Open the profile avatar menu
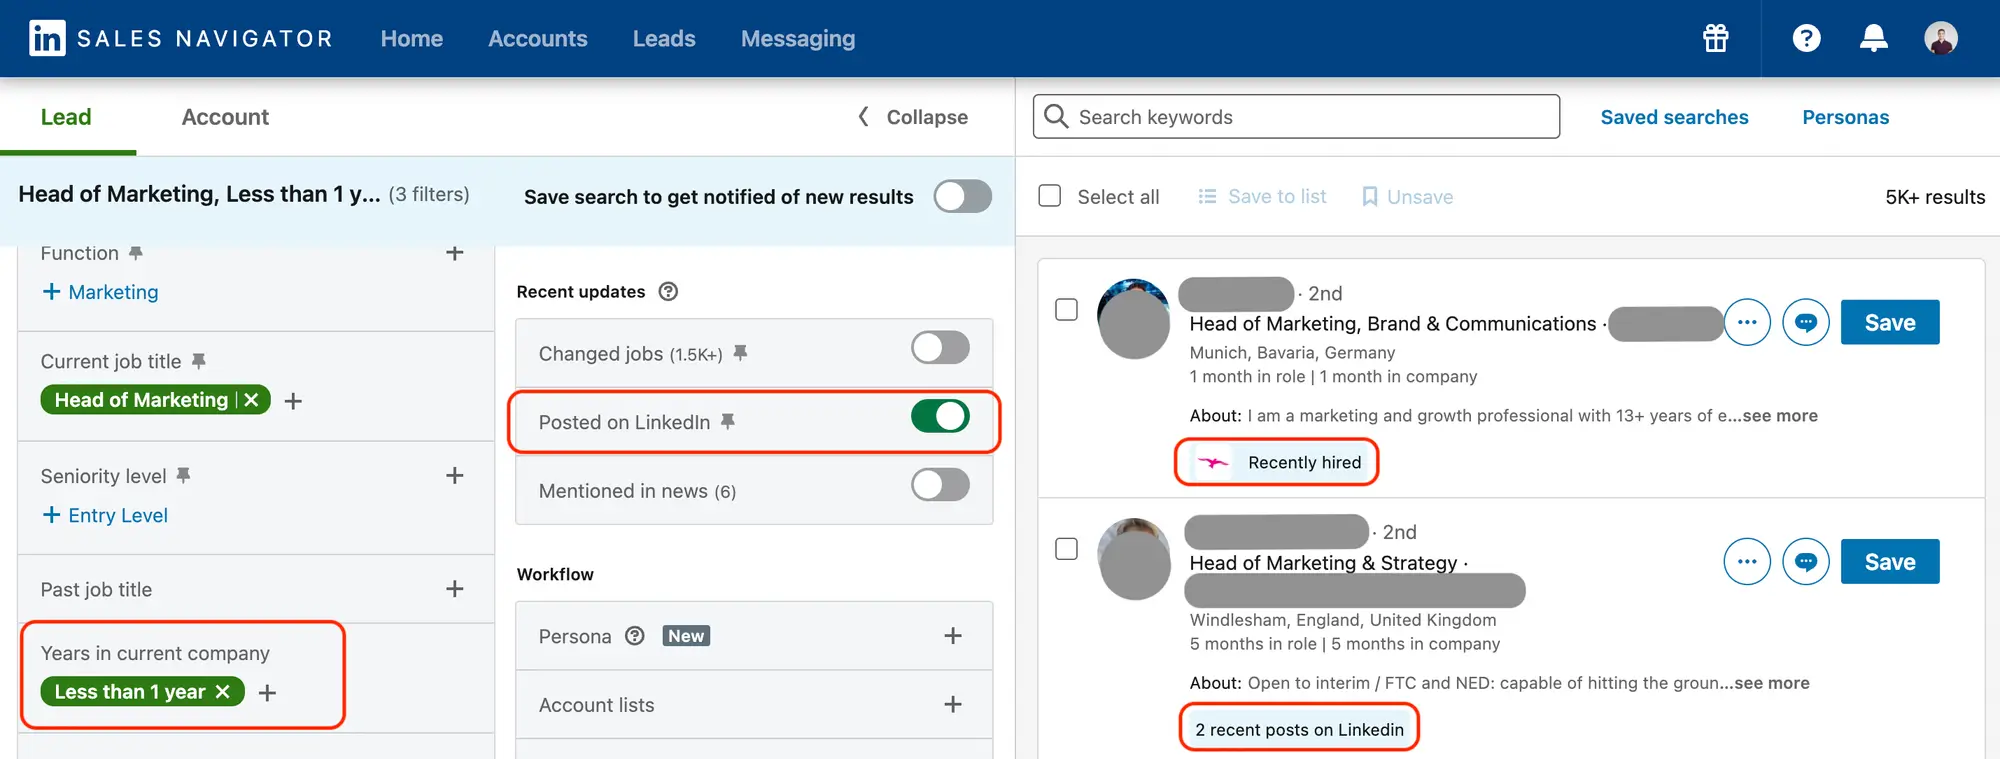This screenshot has height=759, width=2000. [1941, 38]
